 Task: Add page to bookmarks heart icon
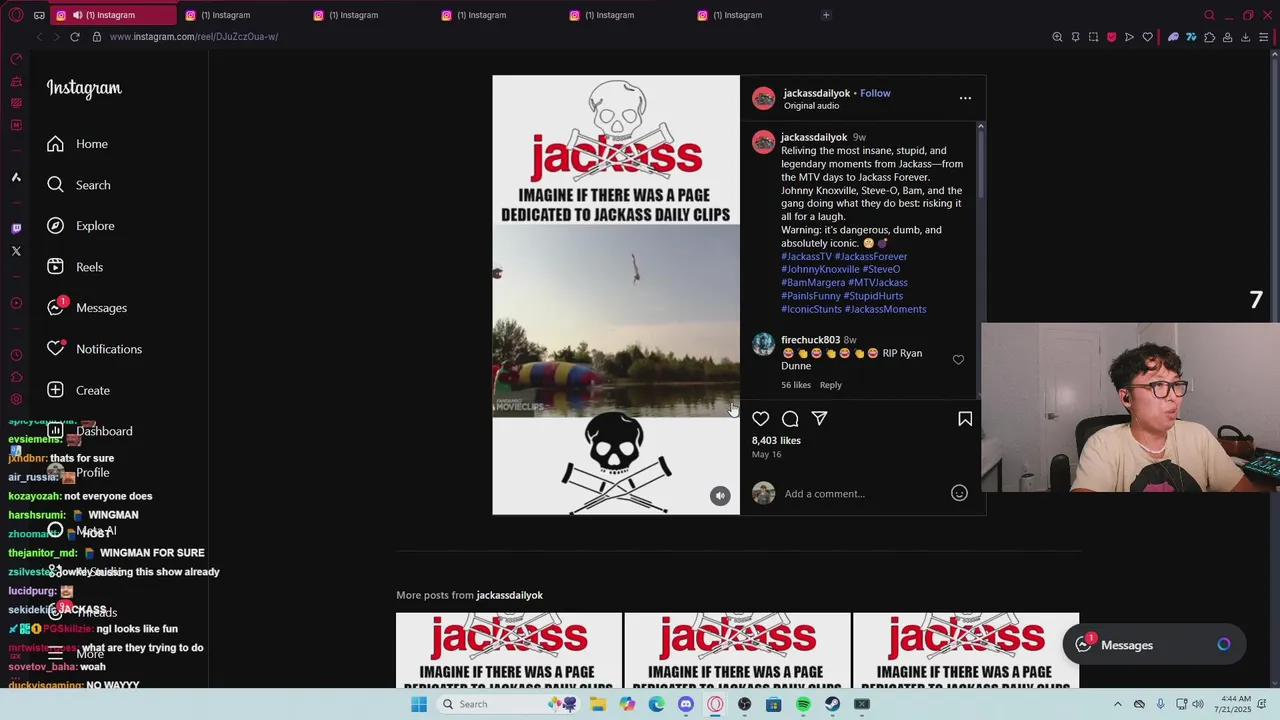1147,37
